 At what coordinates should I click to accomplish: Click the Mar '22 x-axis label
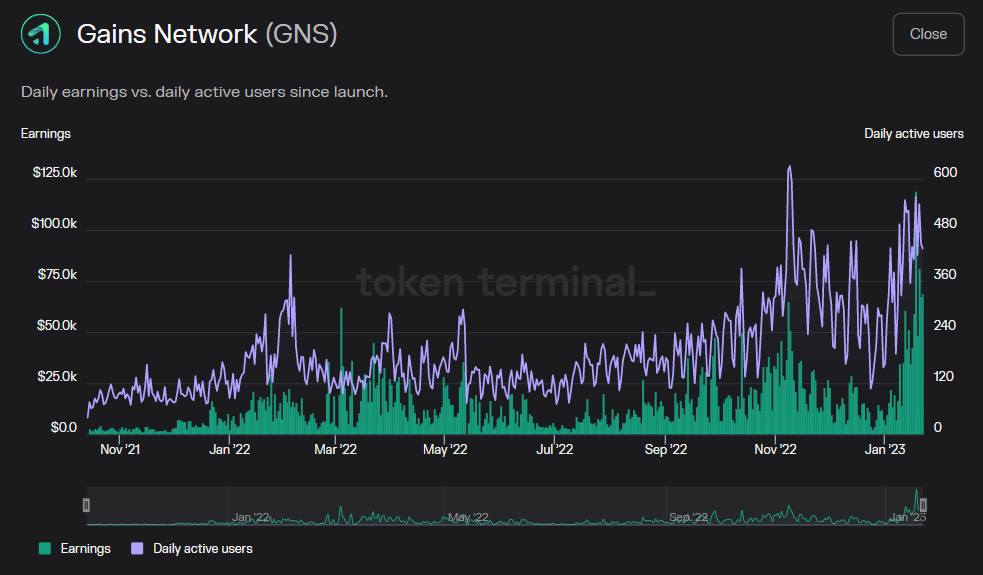pos(335,450)
